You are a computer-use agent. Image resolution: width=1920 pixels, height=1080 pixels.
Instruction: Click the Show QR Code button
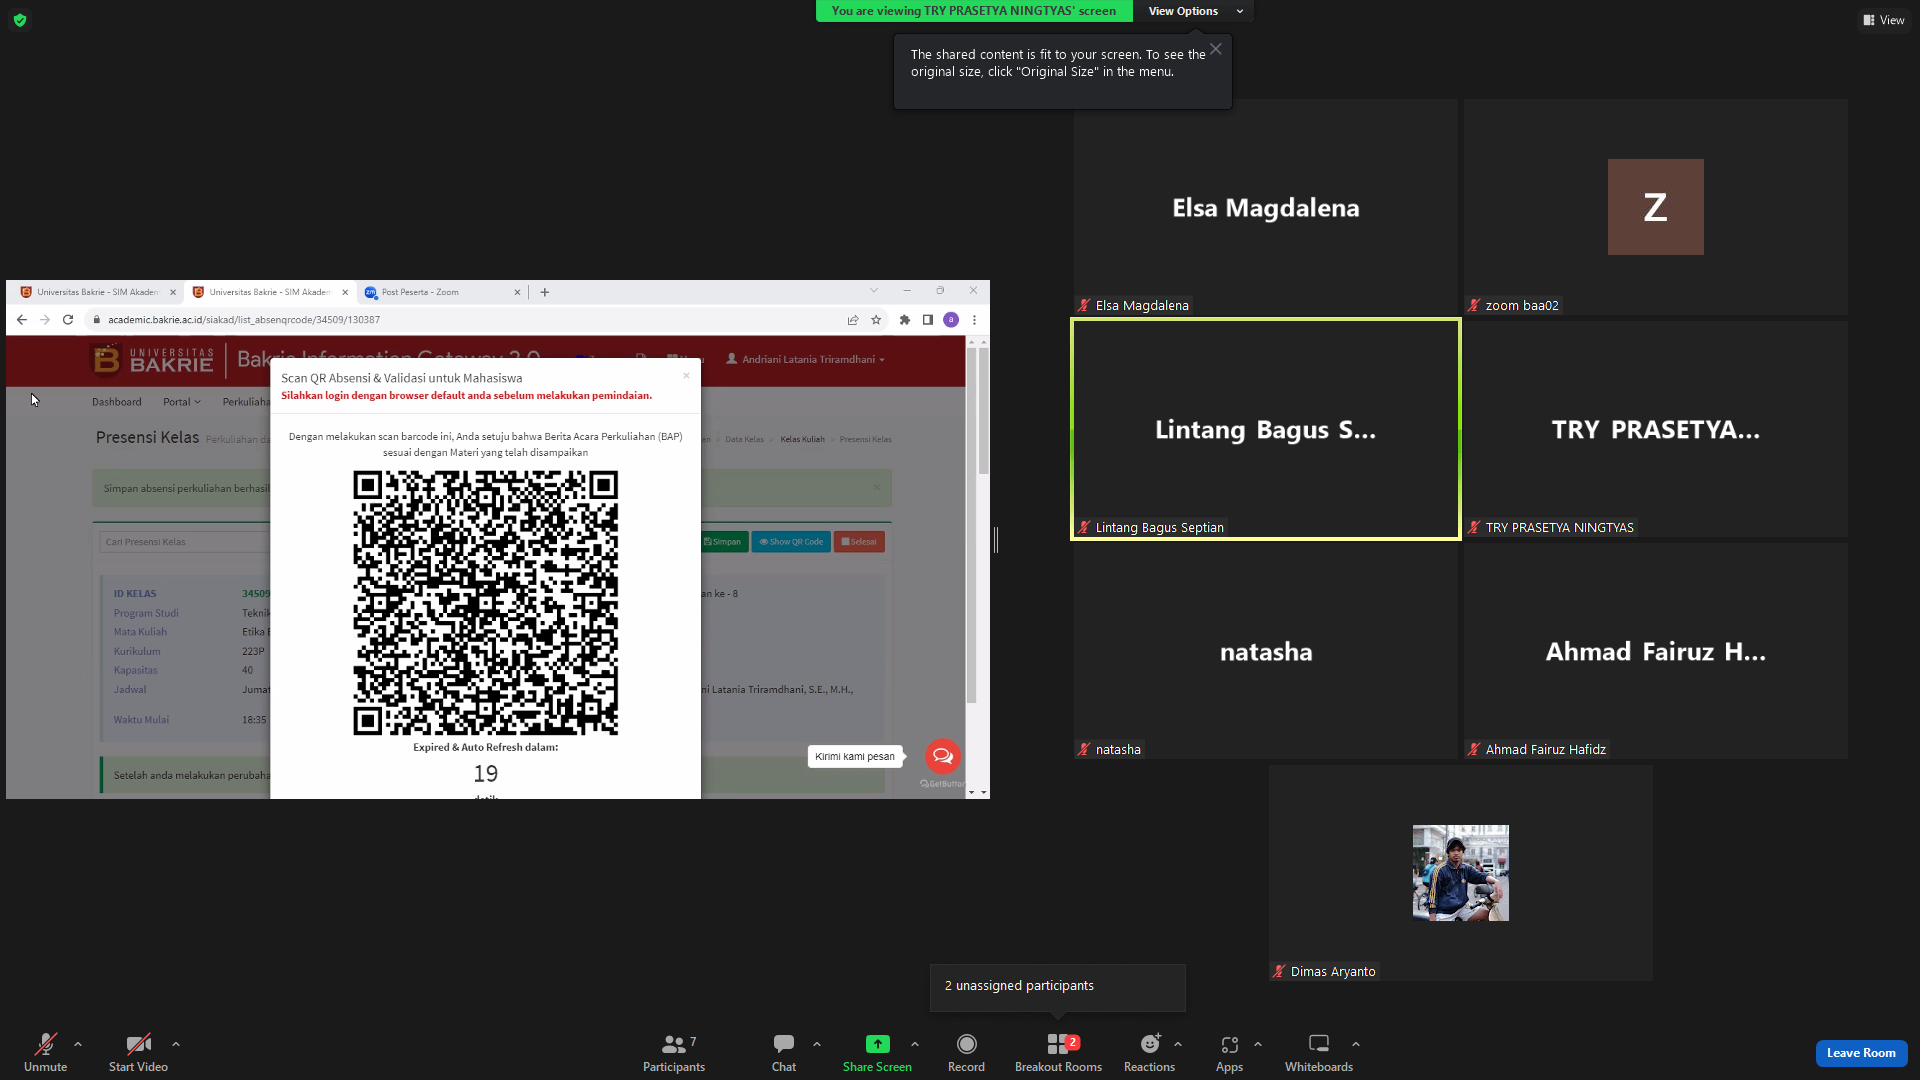(791, 542)
